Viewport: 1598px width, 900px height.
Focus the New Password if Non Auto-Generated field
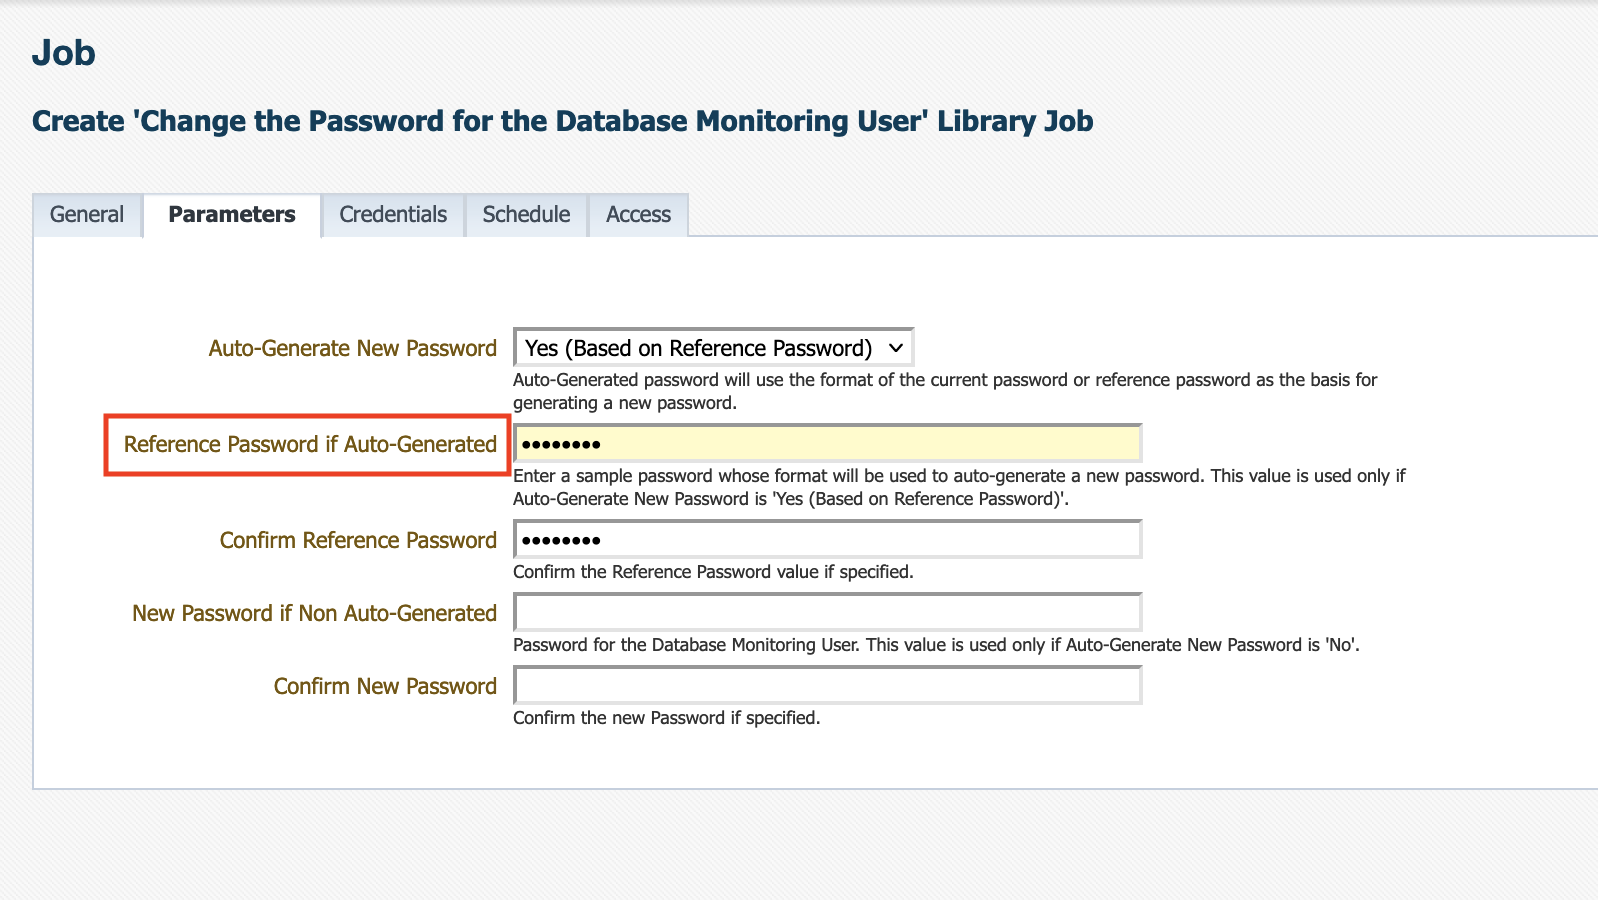pyautogui.click(x=827, y=613)
